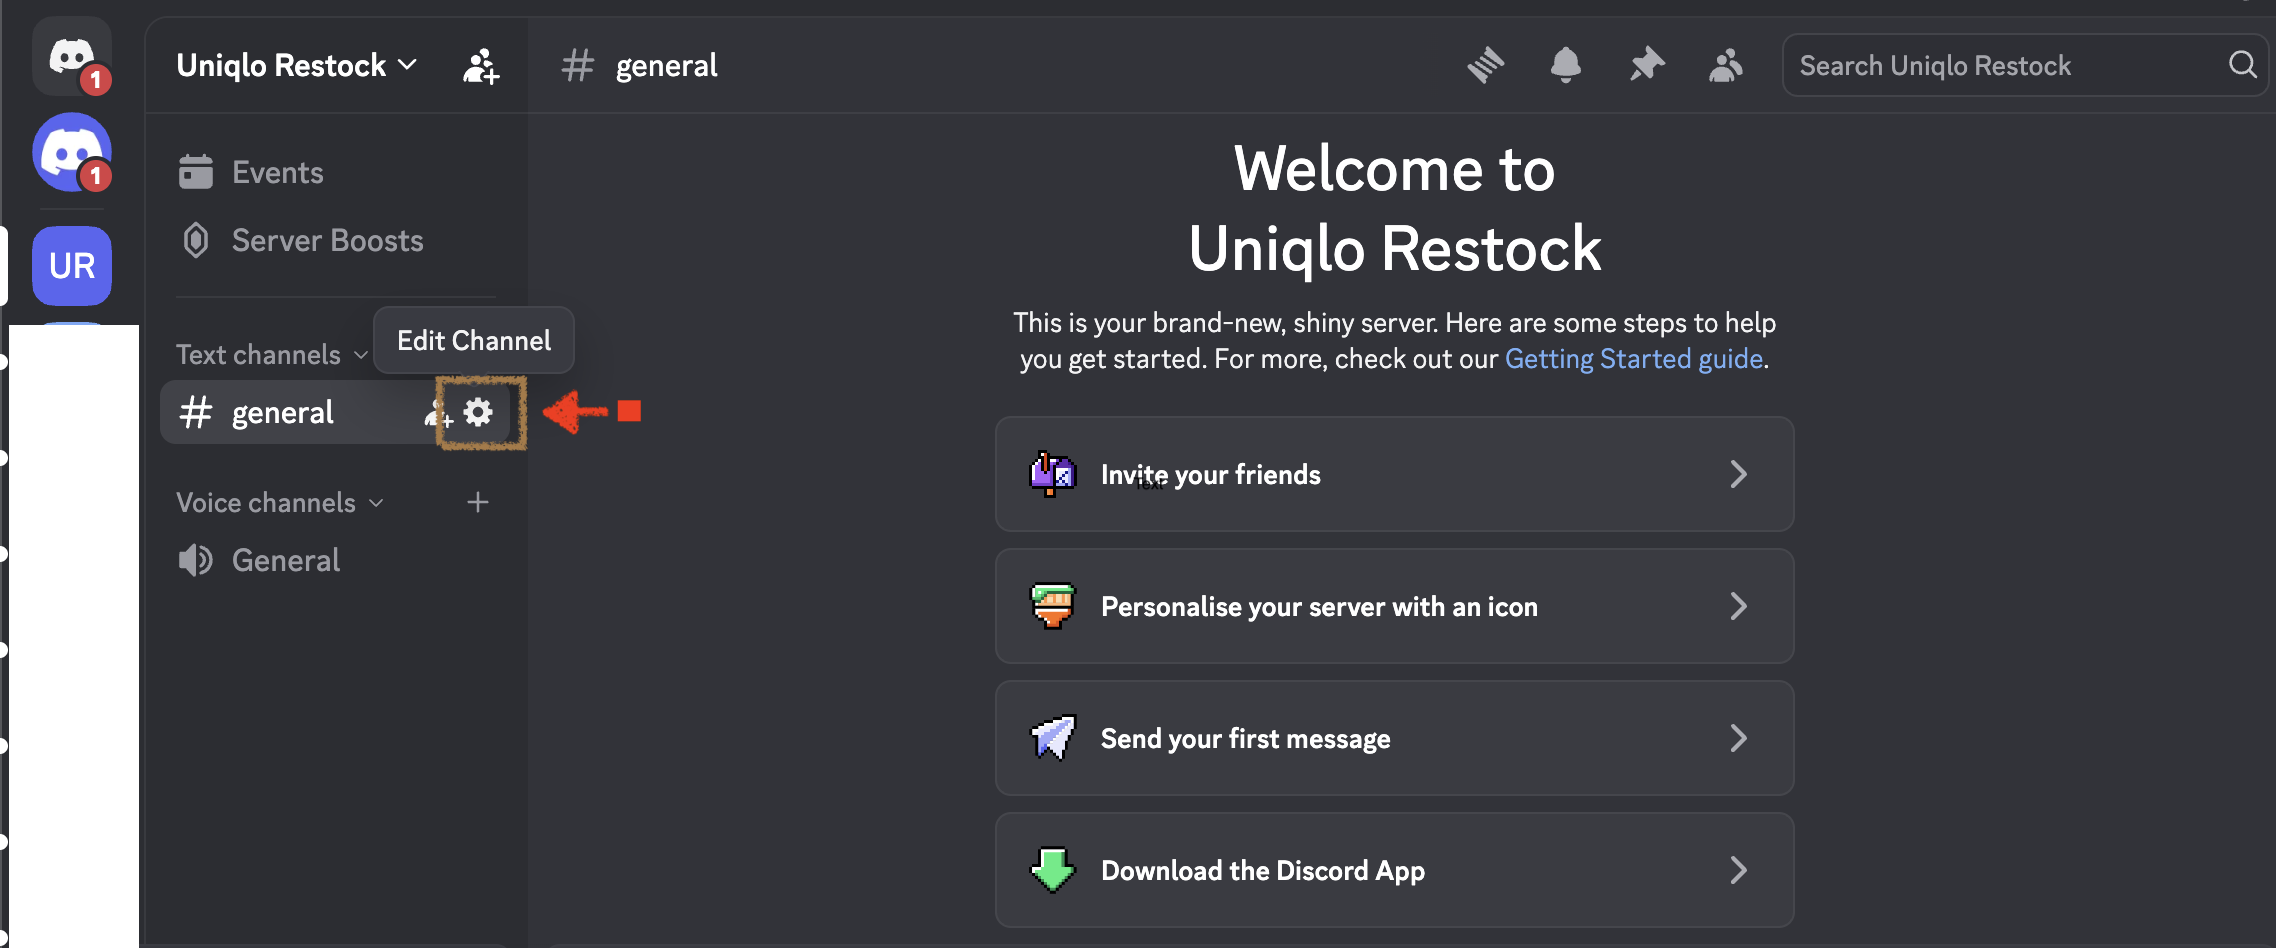Image resolution: width=2276 pixels, height=948 pixels.
Task: Click the paintbrush icon on Personalise card
Action: click(1052, 606)
